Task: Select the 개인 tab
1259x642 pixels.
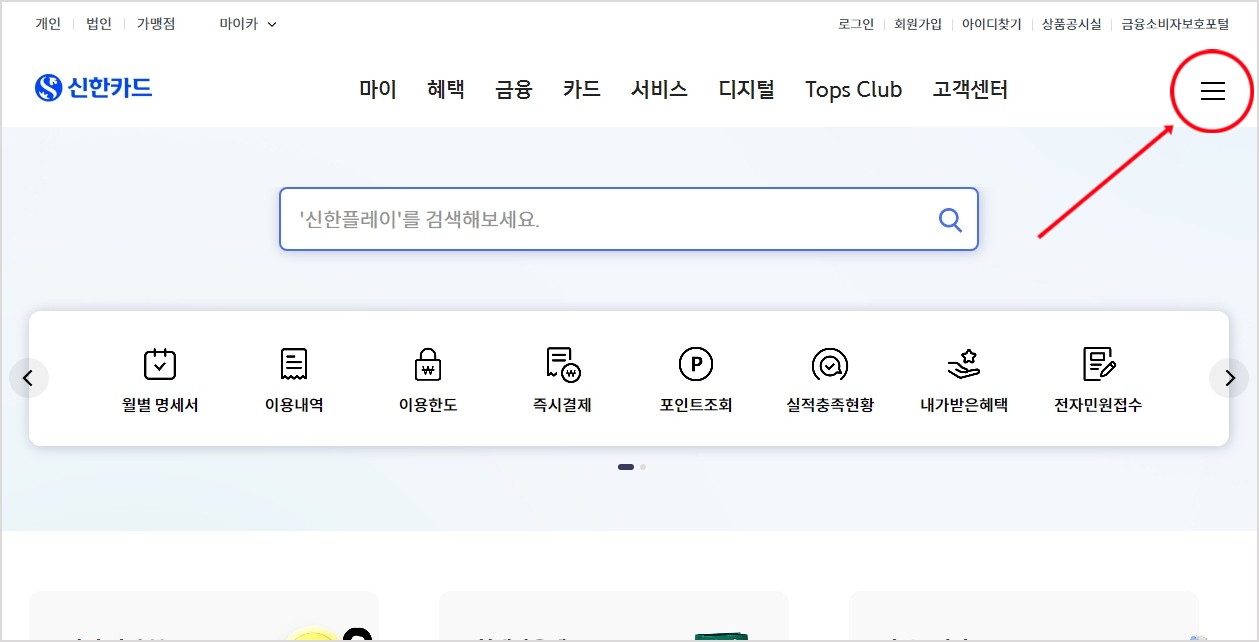Action: point(48,24)
